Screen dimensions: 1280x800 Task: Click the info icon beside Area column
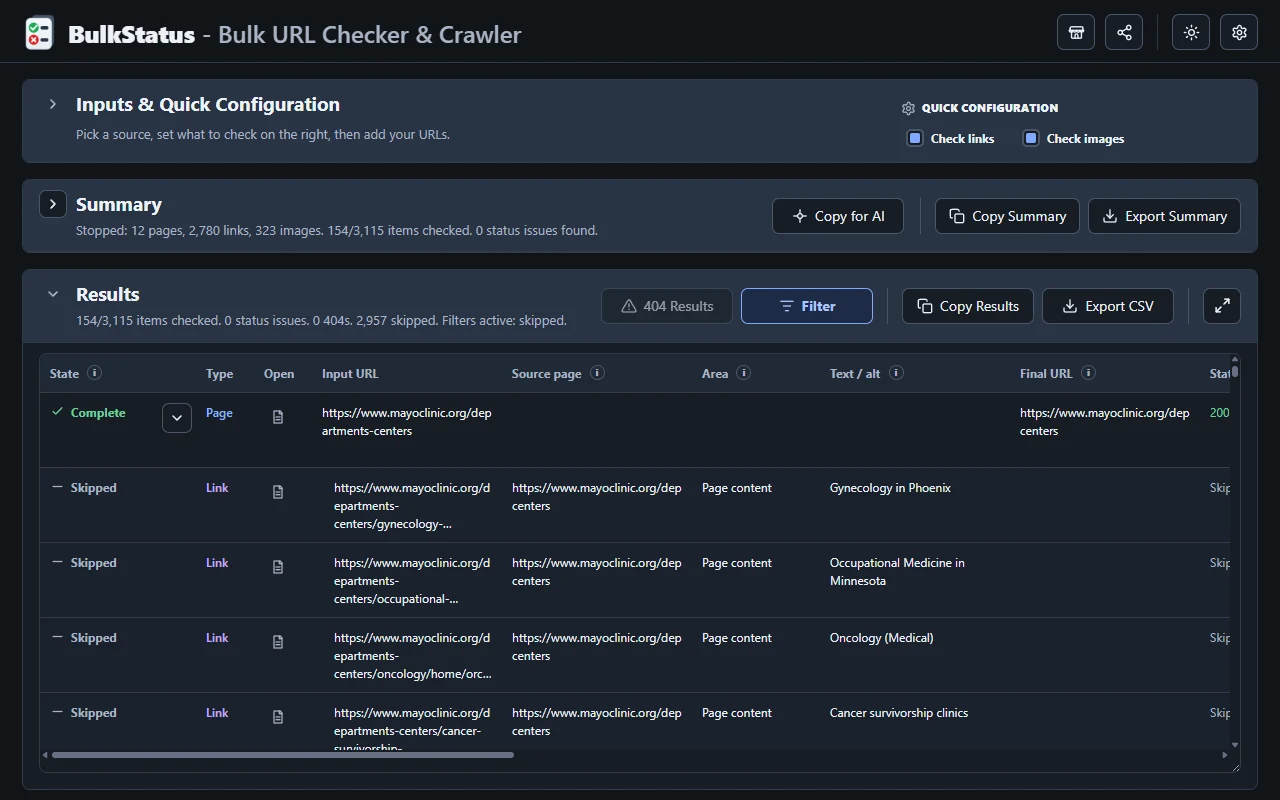pyautogui.click(x=744, y=373)
